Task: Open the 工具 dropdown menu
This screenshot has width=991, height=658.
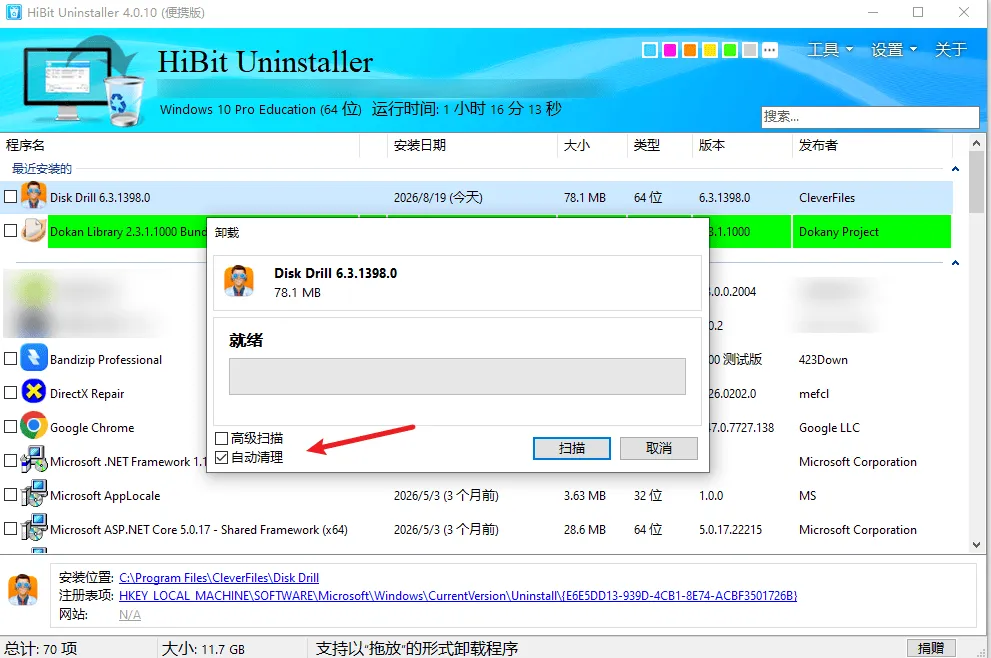Action: coord(830,49)
